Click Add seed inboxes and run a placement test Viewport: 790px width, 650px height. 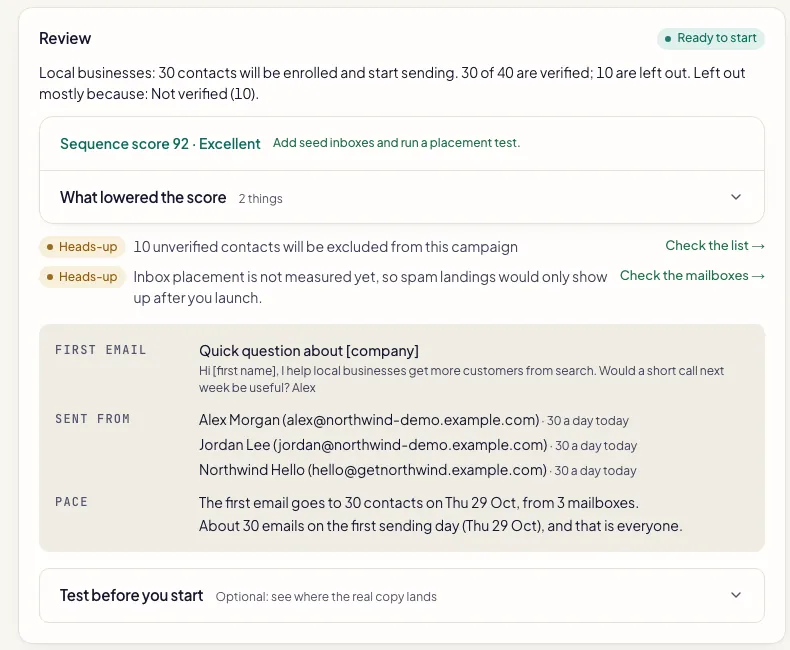click(396, 143)
